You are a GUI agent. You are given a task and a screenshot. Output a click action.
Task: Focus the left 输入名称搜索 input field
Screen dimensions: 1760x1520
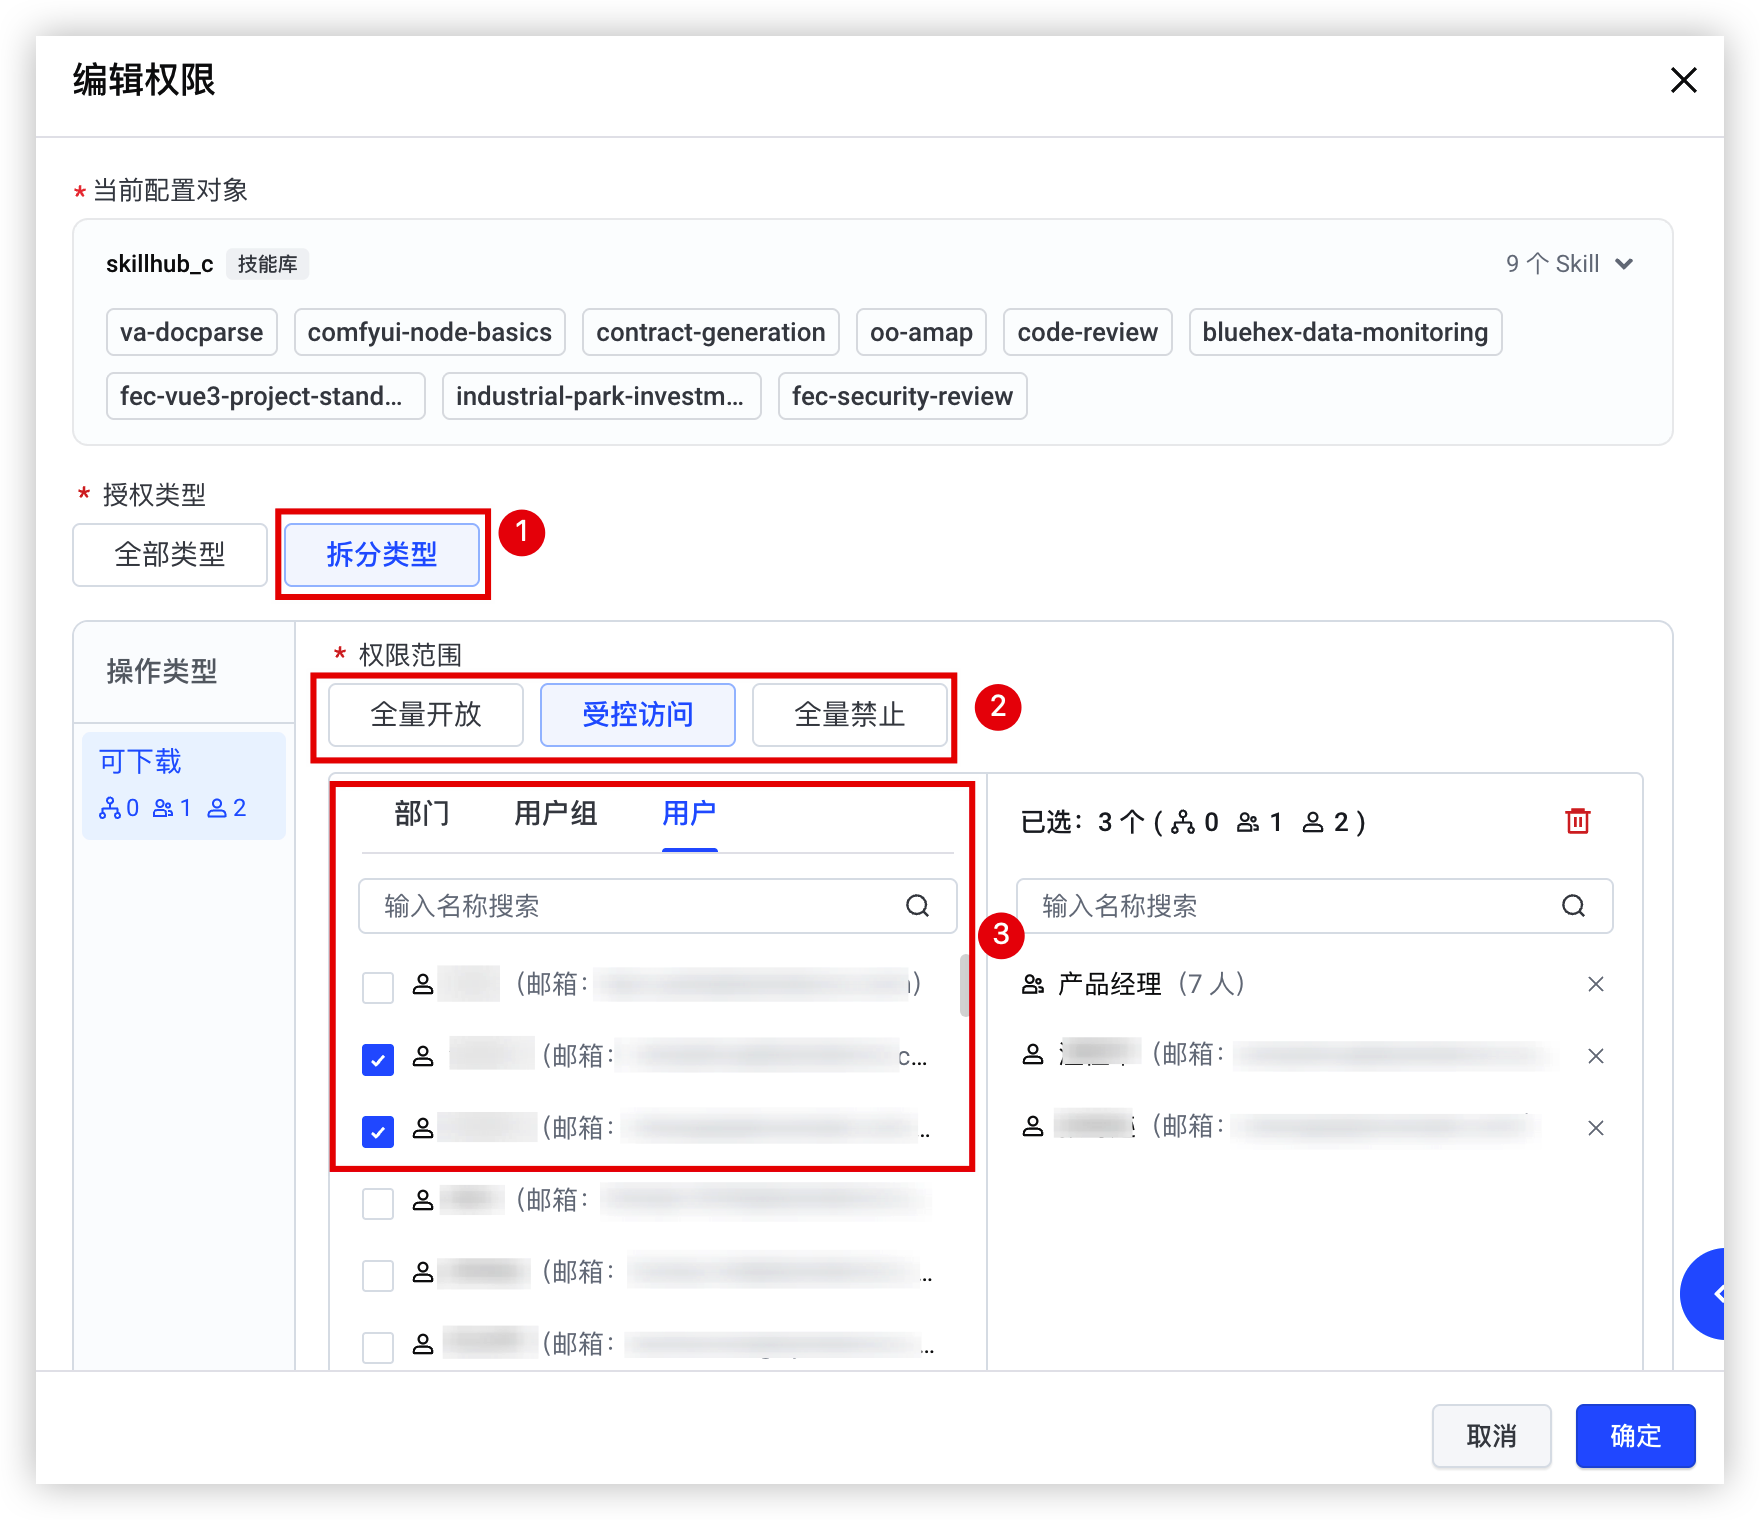pyautogui.click(x=657, y=906)
